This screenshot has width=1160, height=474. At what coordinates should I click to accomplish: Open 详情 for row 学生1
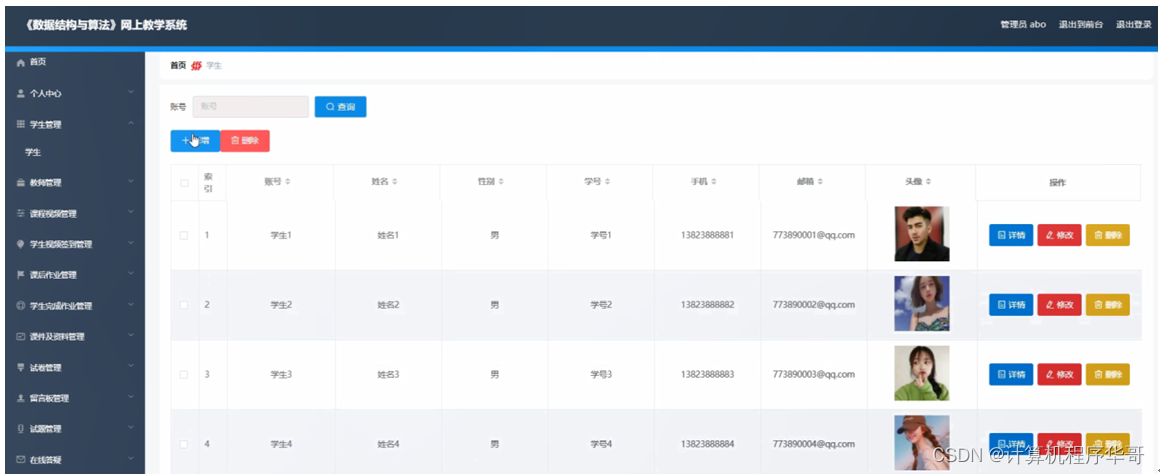1011,235
